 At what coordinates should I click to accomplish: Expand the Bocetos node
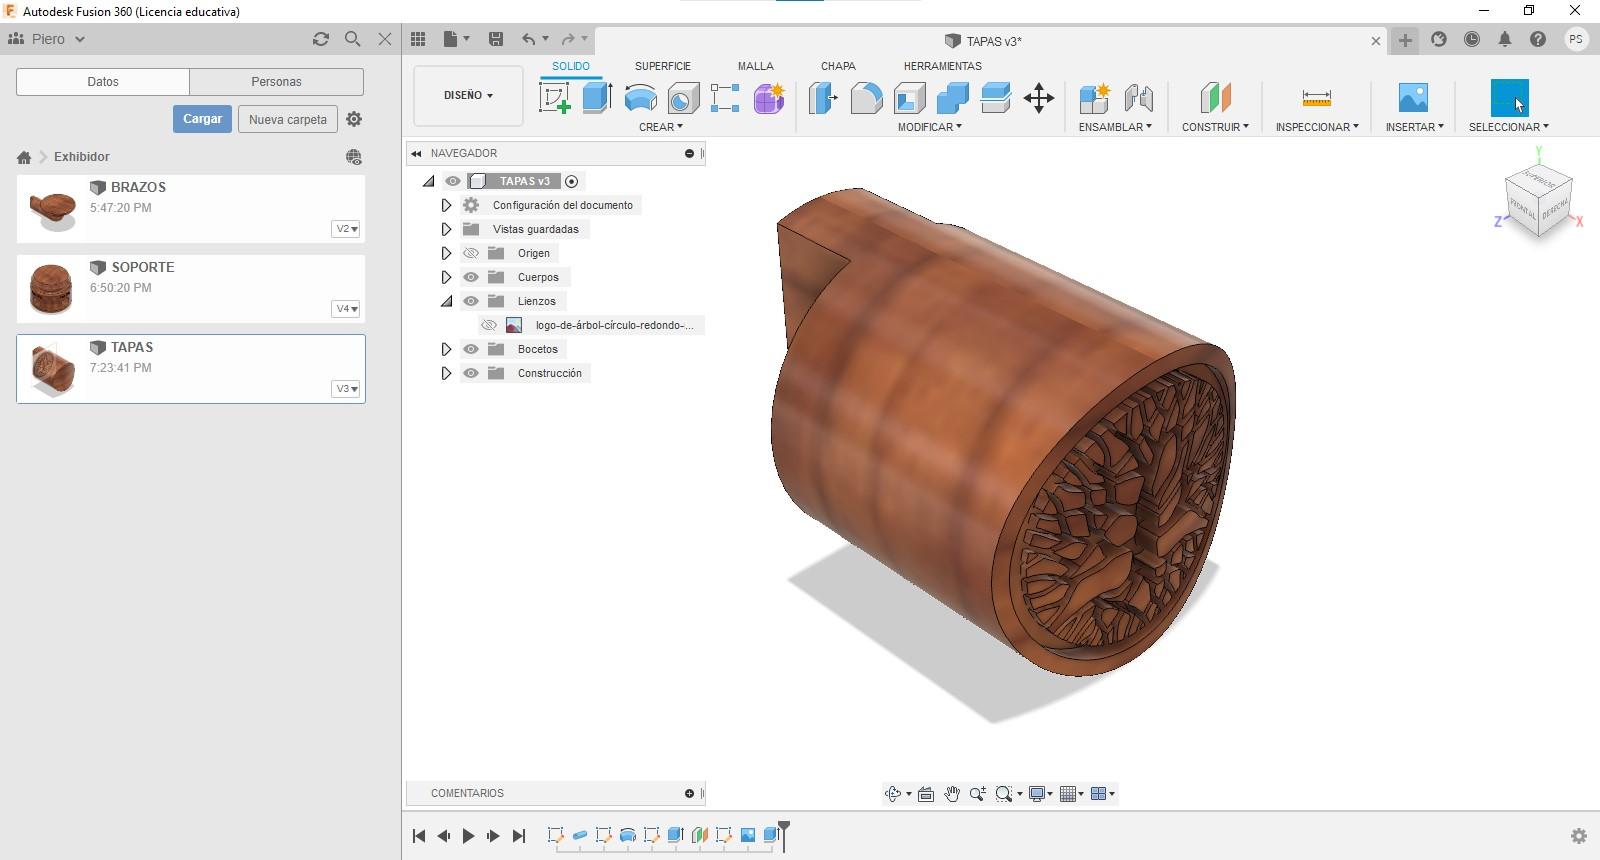pos(446,349)
